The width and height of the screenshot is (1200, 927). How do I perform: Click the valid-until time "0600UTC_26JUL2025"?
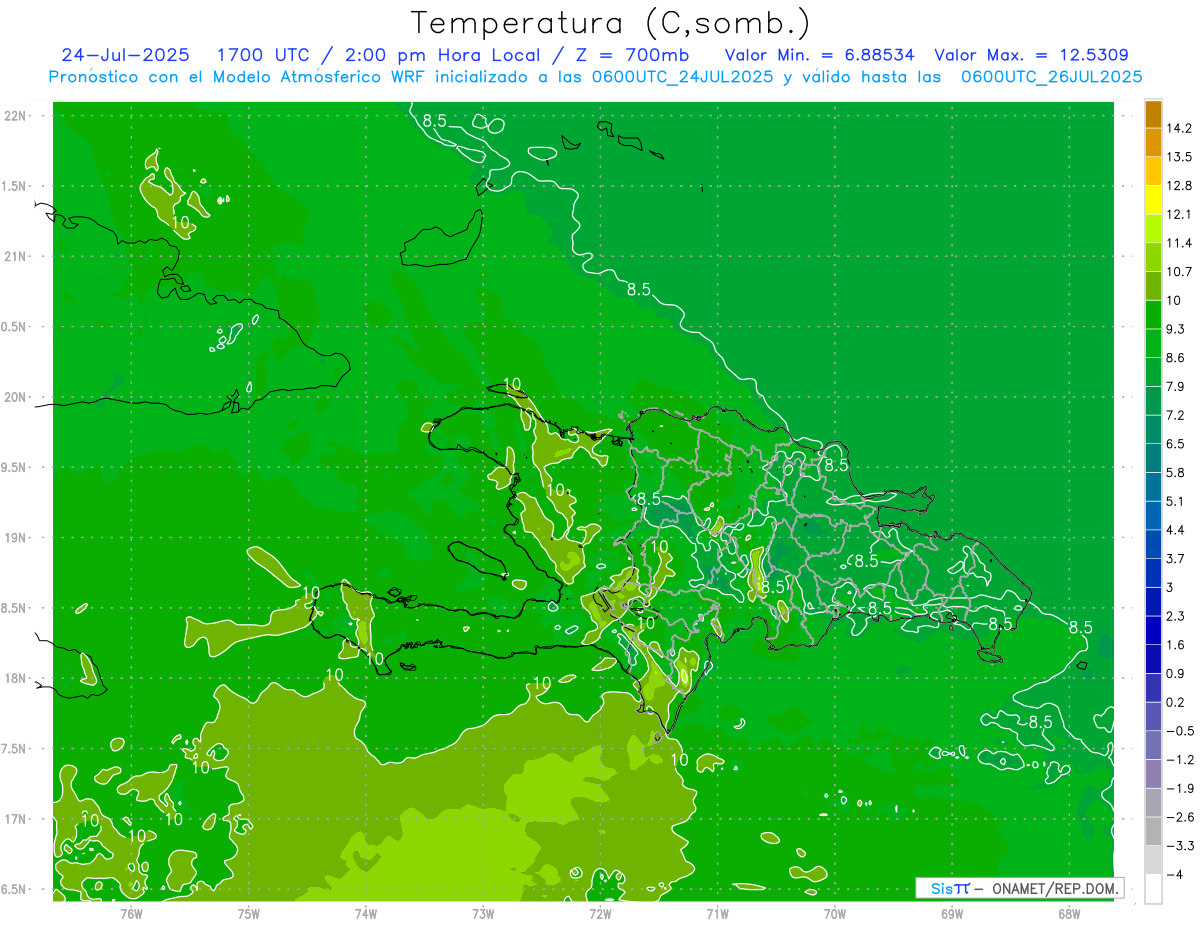tap(1051, 77)
